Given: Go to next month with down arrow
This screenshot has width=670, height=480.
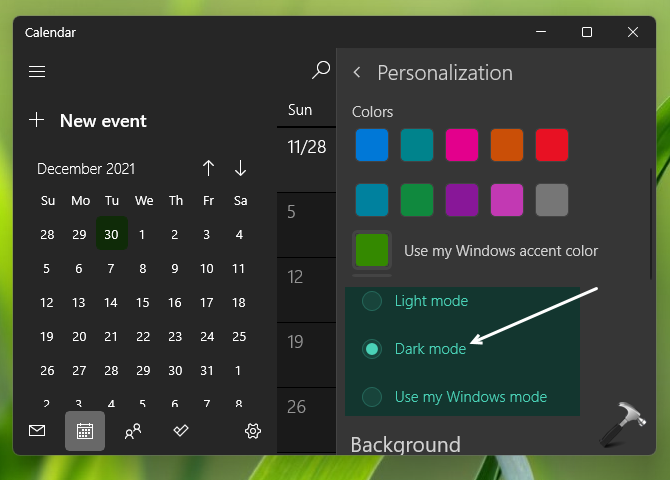Looking at the screenshot, I should coord(240,168).
